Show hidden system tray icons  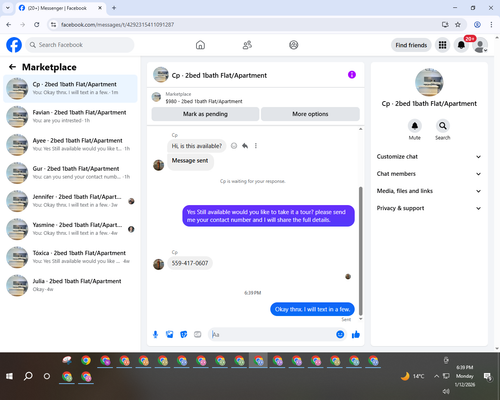click(436, 376)
